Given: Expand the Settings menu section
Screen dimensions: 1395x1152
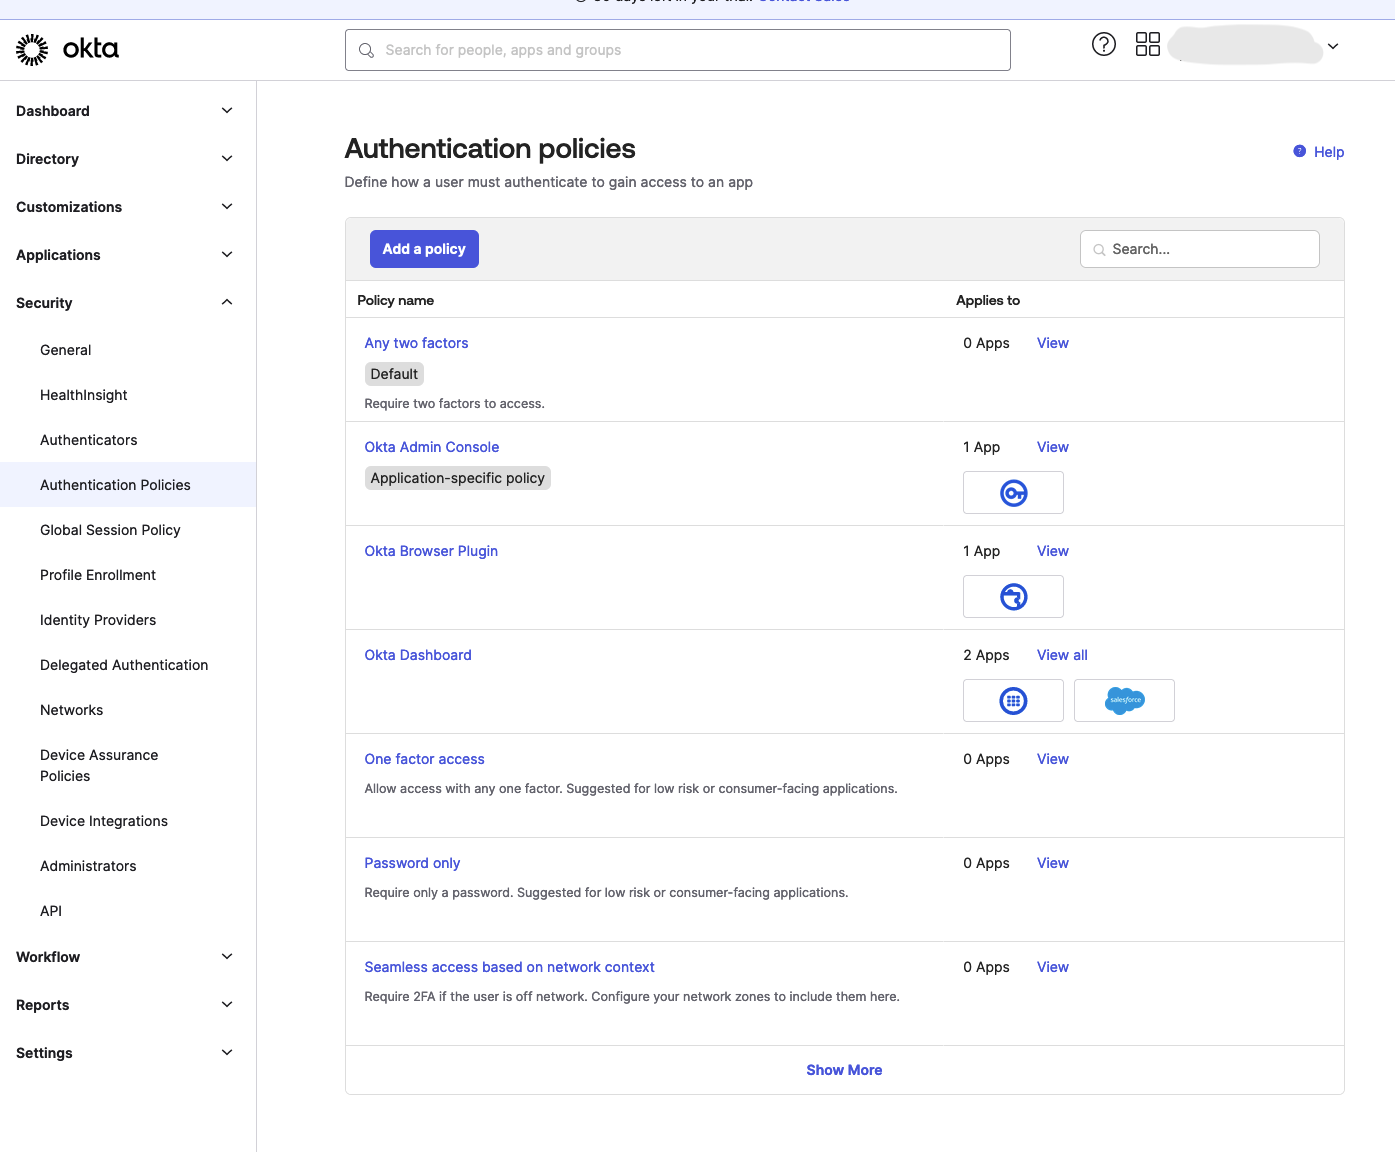Looking at the screenshot, I should 227,1053.
